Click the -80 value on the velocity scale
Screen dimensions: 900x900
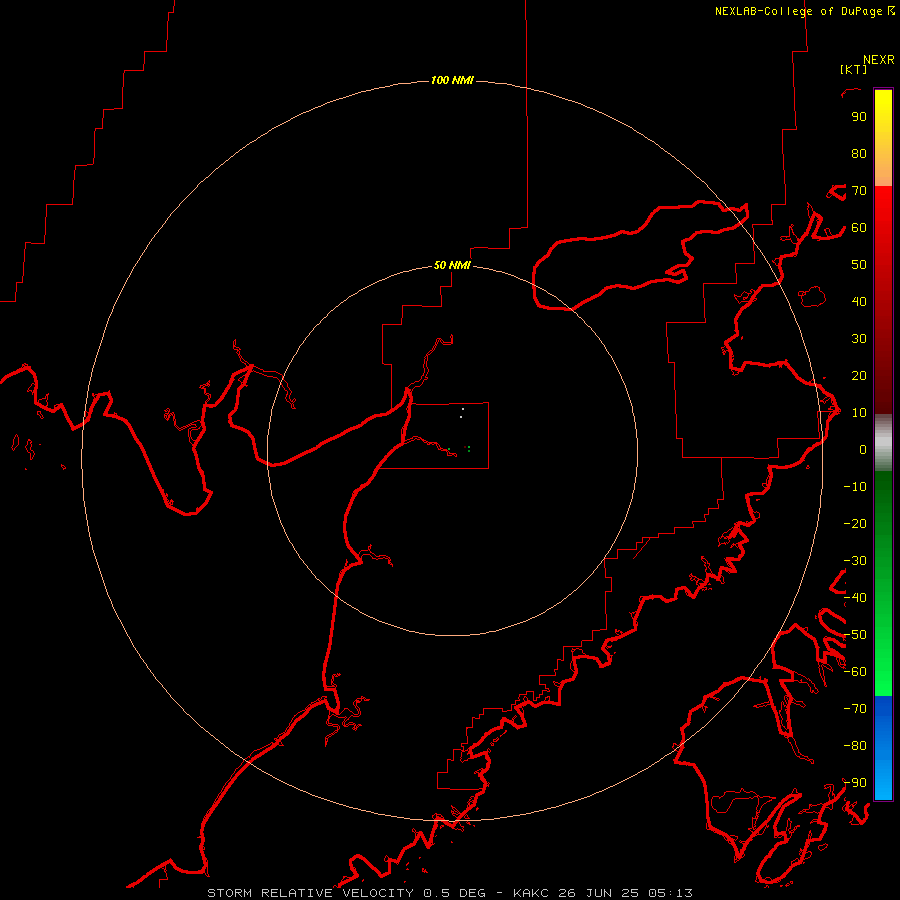tap(855, 746)
